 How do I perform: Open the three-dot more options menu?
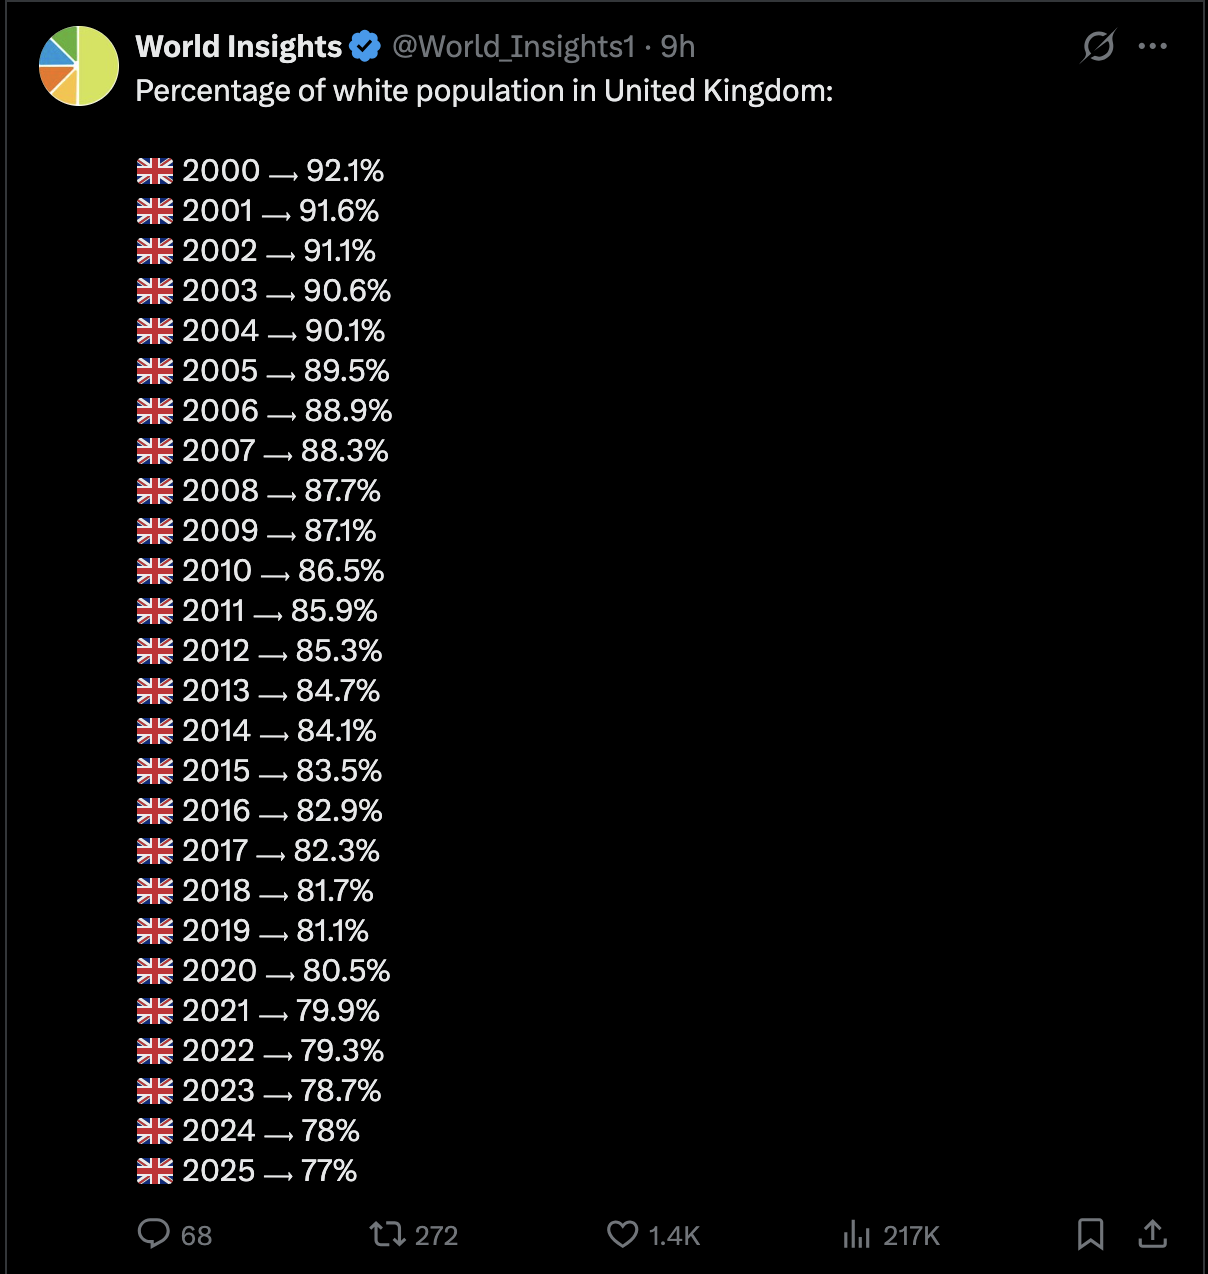pos(1153,46)
